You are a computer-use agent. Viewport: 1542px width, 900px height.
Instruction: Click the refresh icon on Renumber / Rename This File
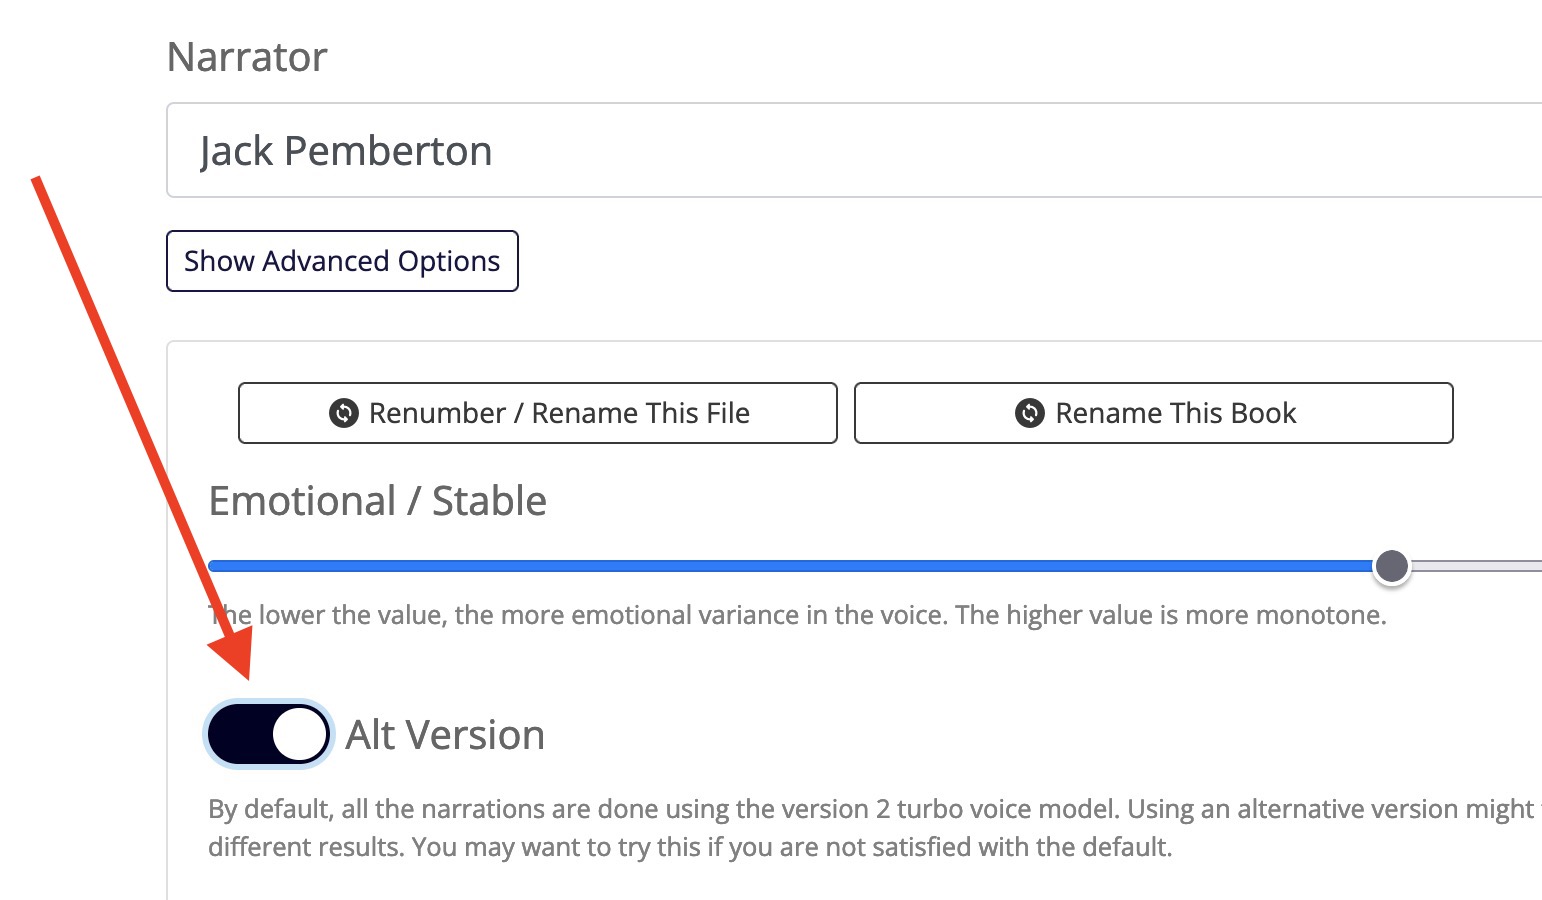[344, 413]
